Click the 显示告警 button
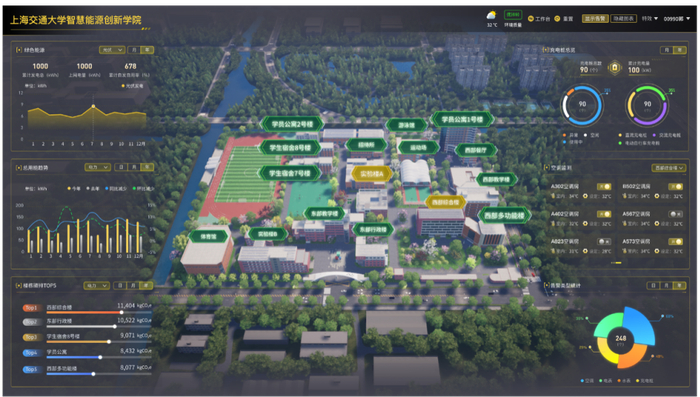 [595, 18]
